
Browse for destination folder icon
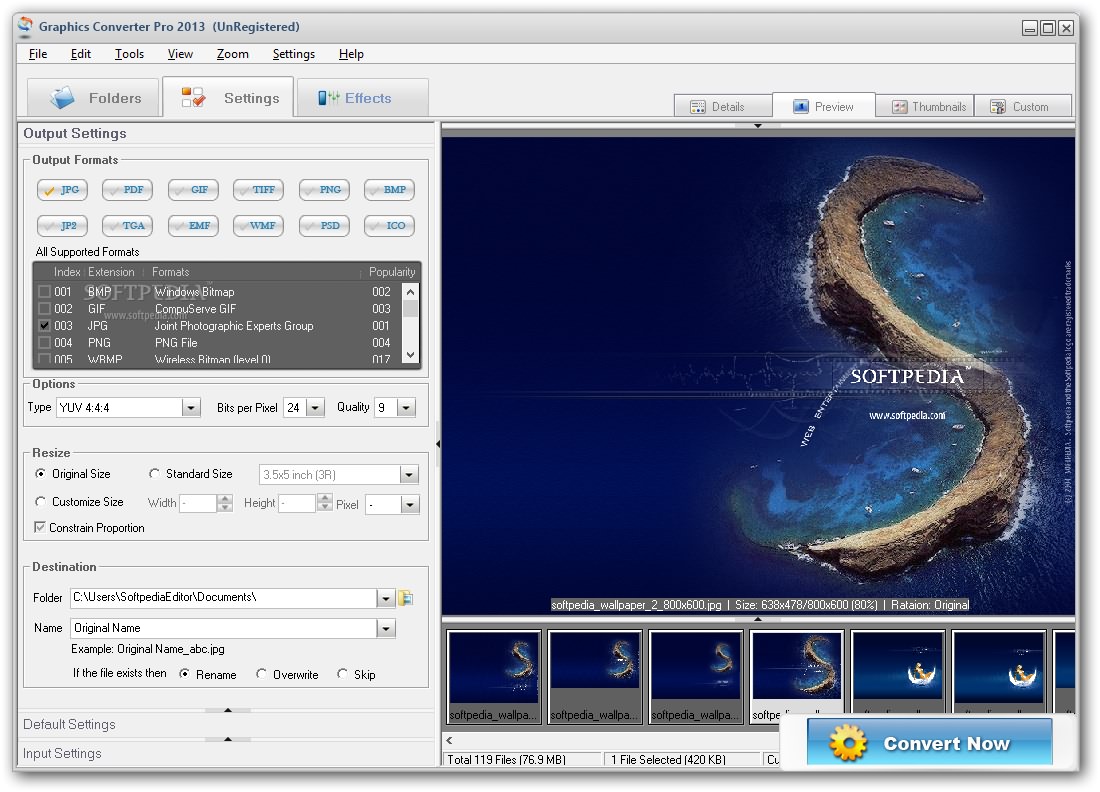[x=405, y=598]
